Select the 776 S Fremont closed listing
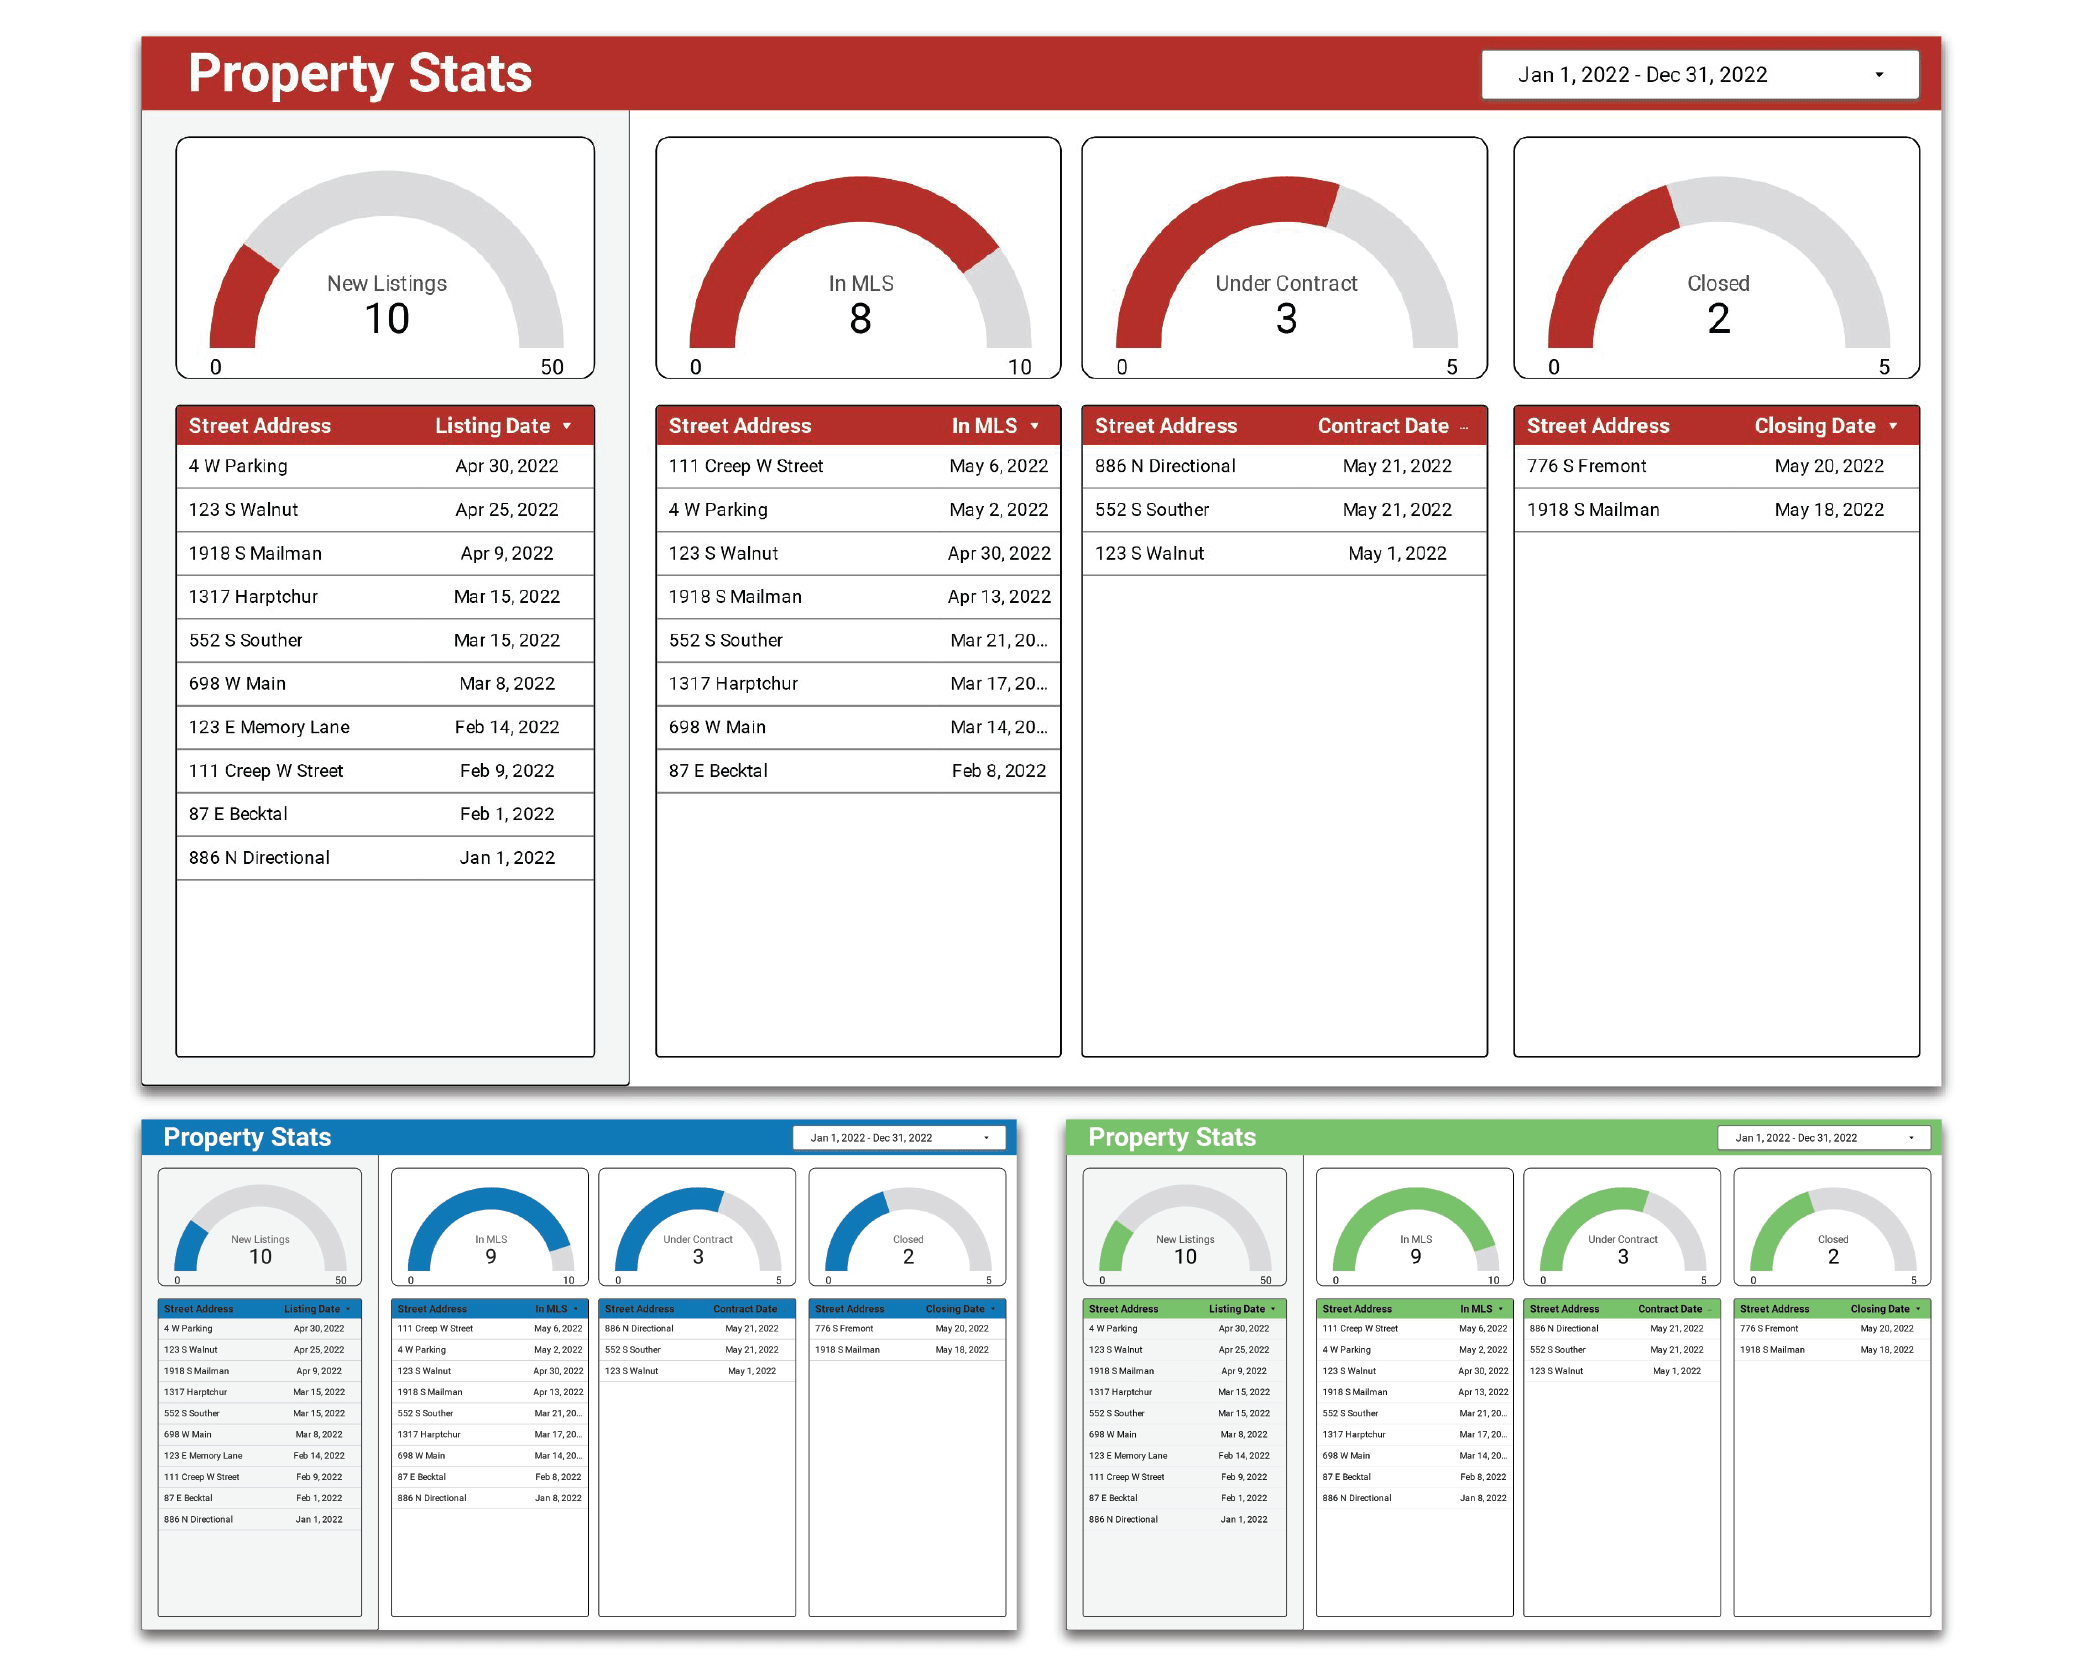Viewport: 2084px width, 1667px height. tap(1716, 466)
